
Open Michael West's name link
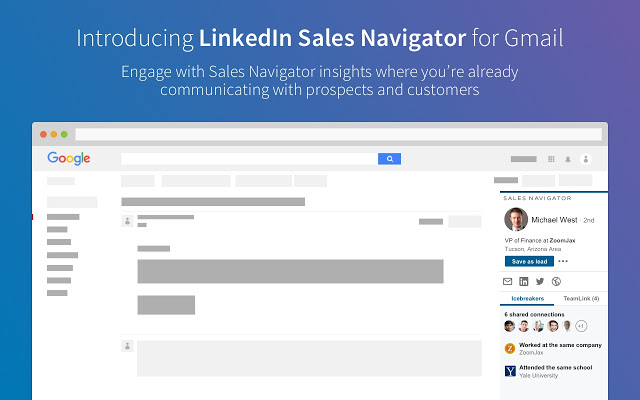[554, 220]
